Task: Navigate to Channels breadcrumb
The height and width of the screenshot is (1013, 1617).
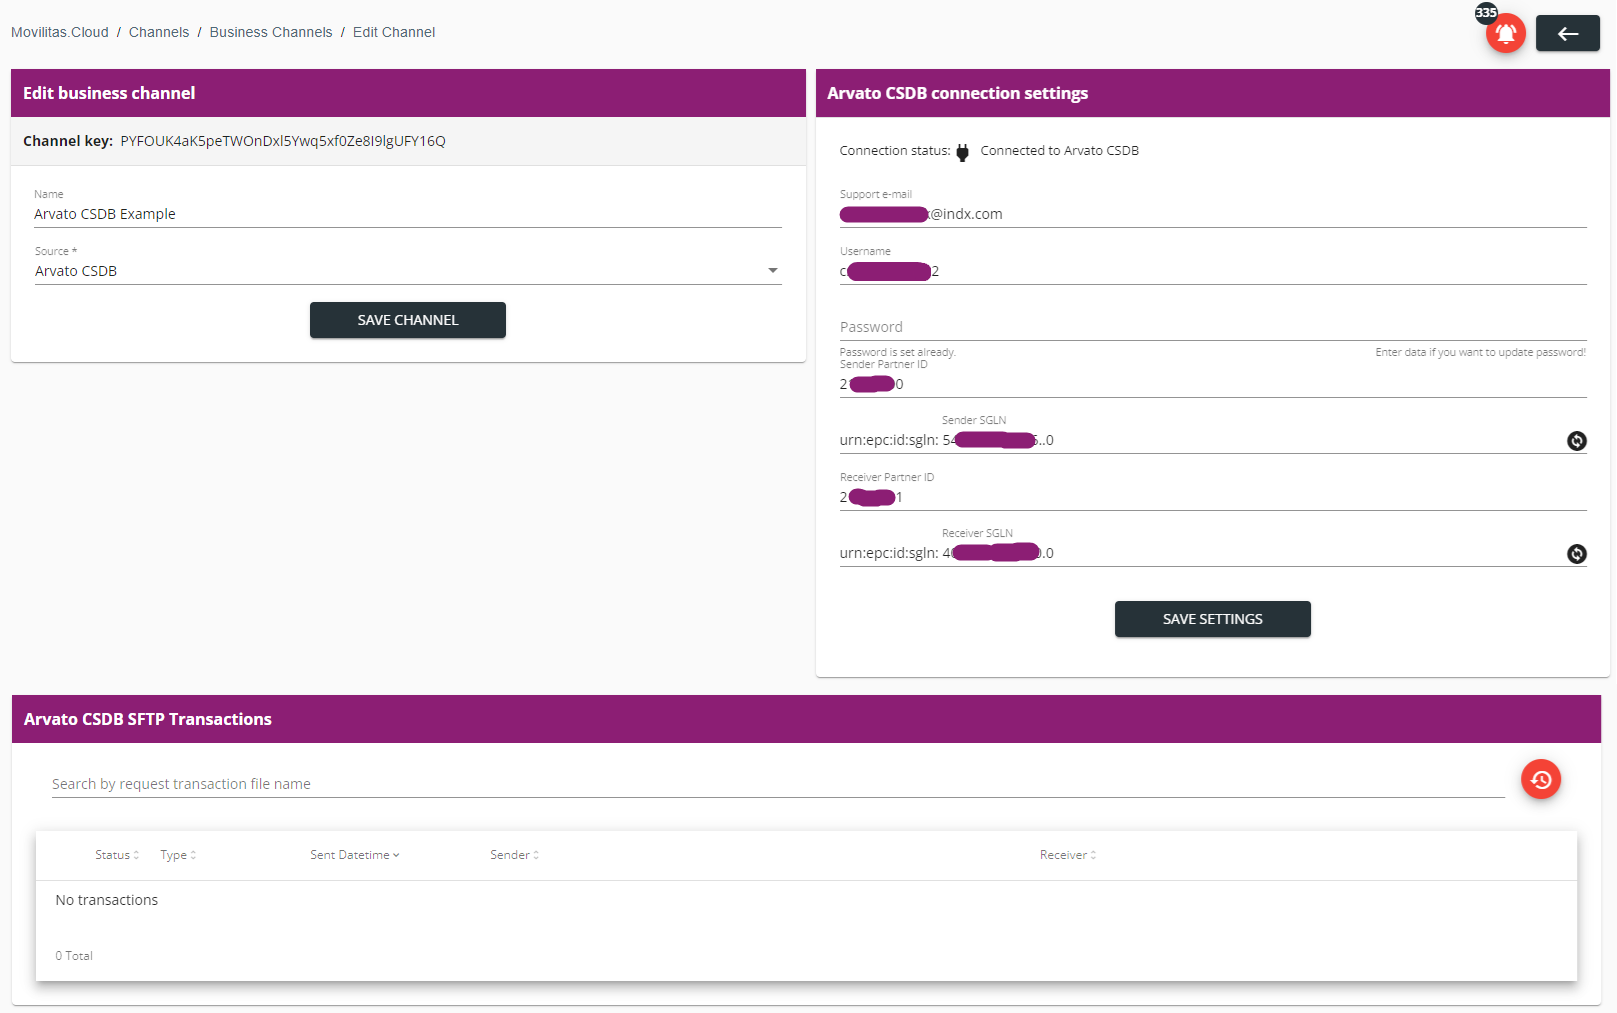Action: point(159,32)
